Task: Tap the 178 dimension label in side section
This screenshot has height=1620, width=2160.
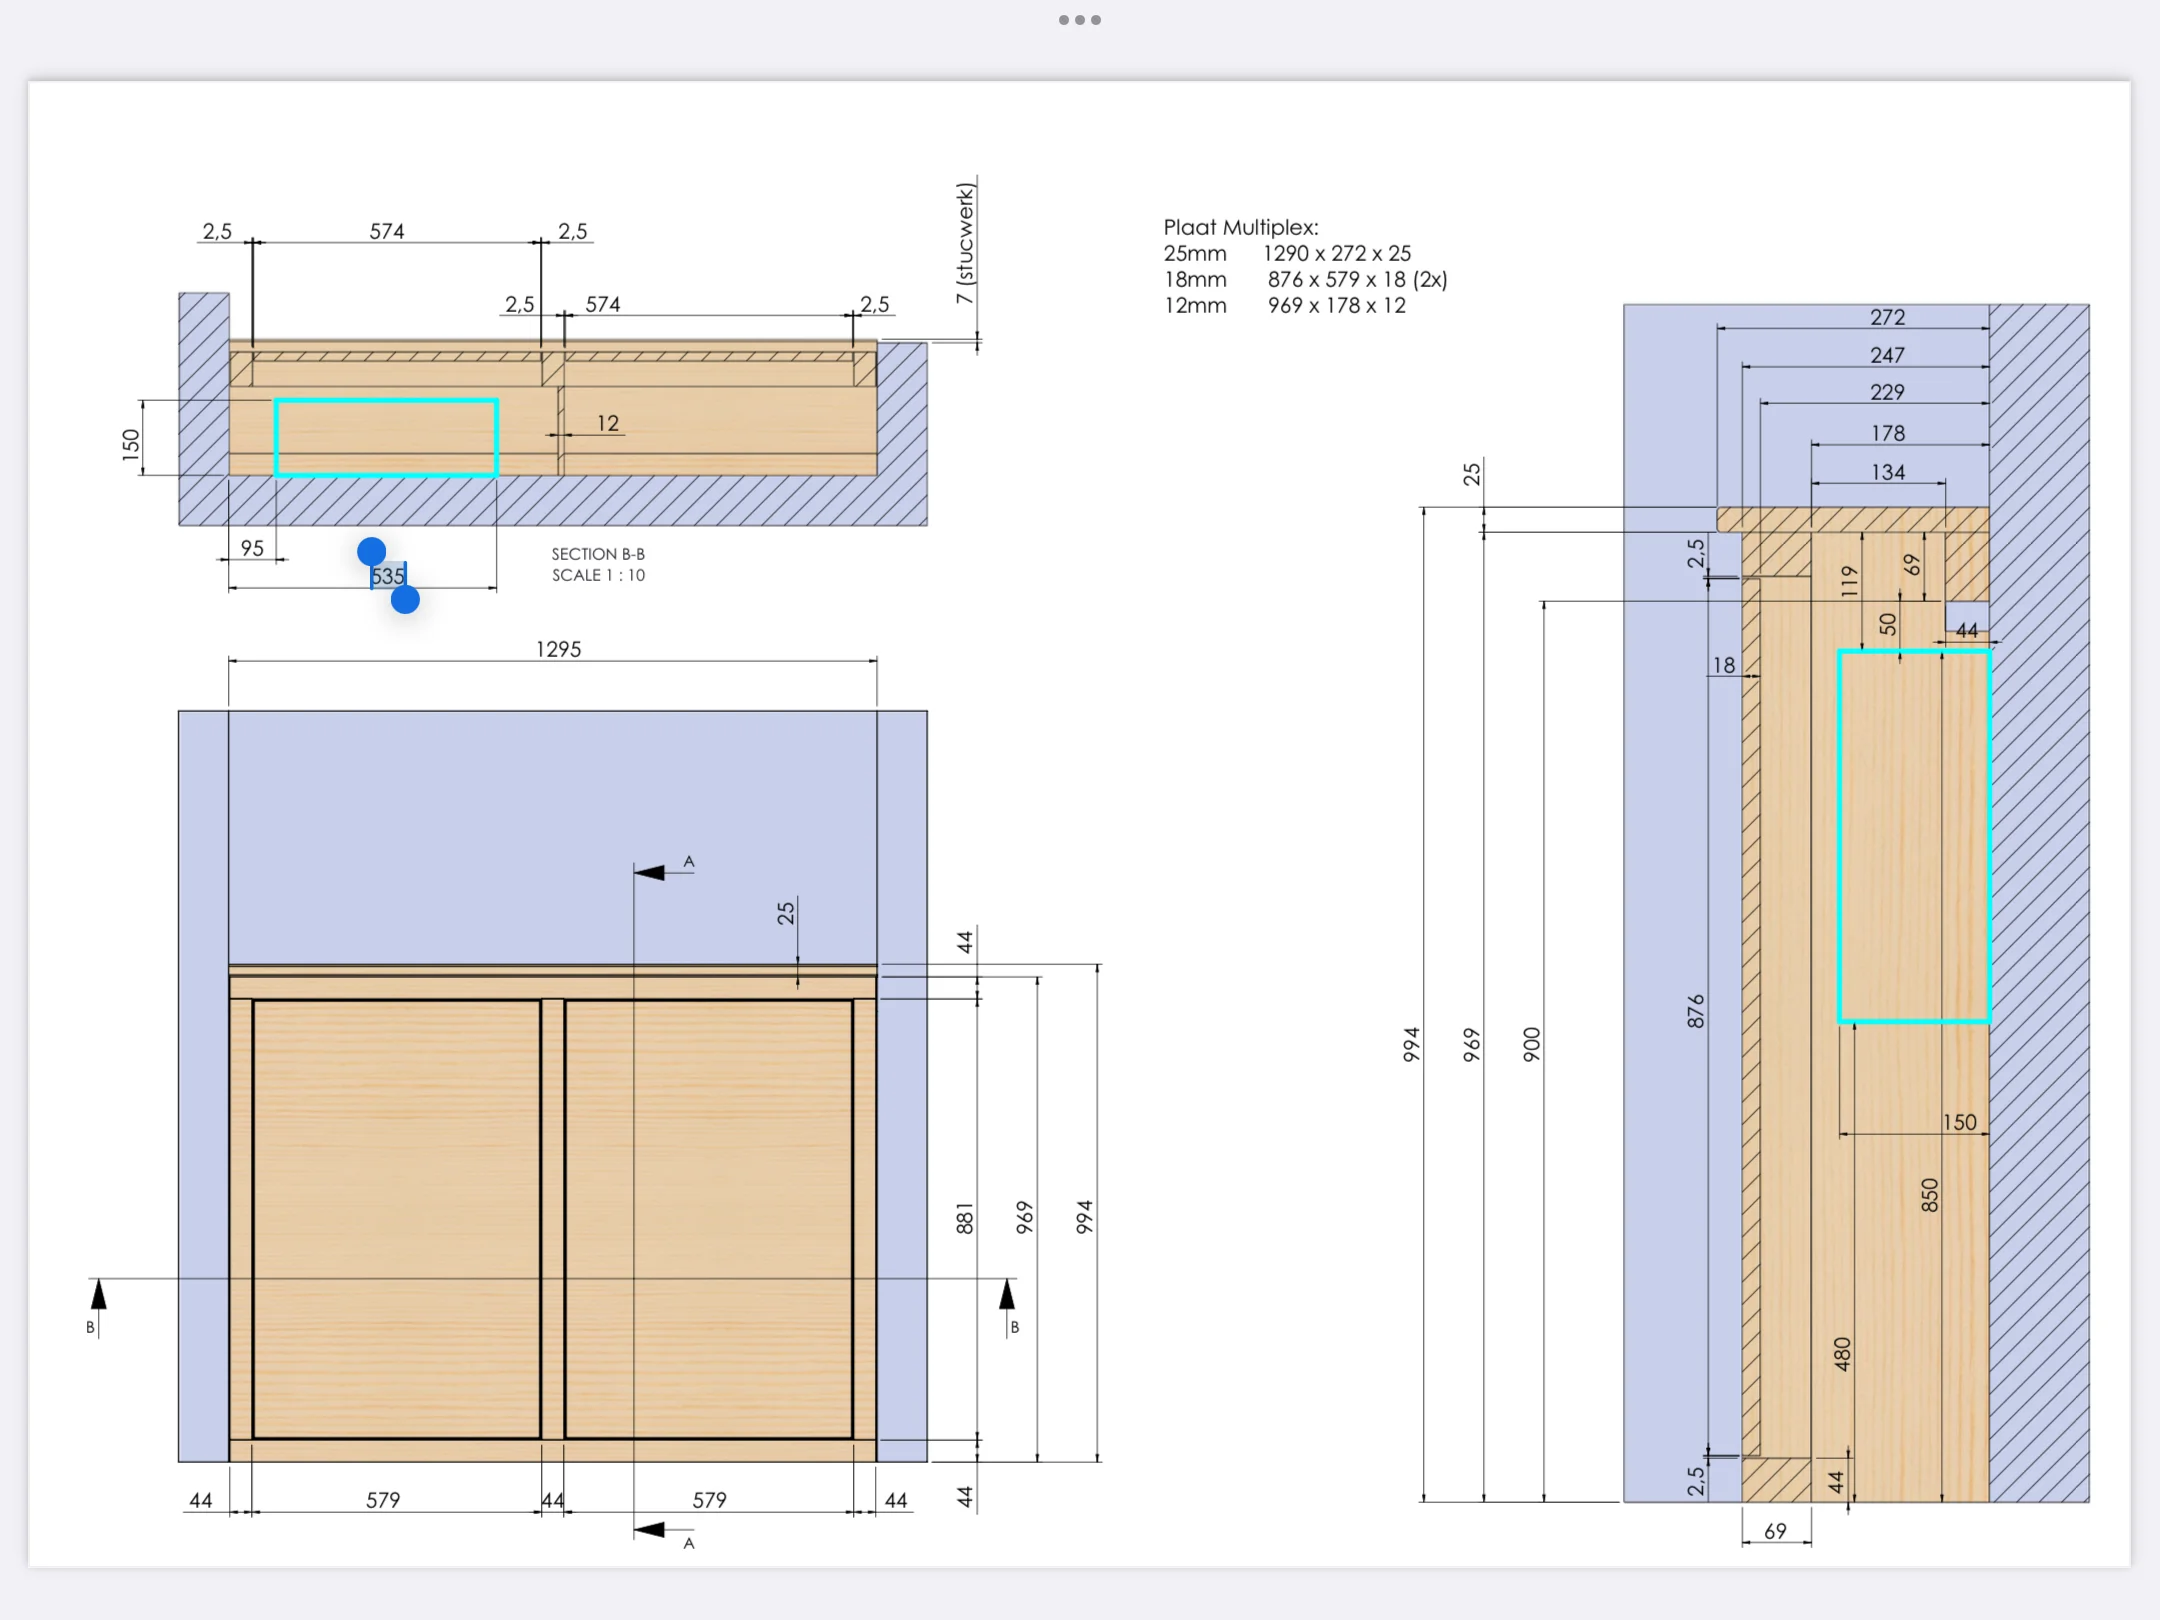Action: [1887, 433]
